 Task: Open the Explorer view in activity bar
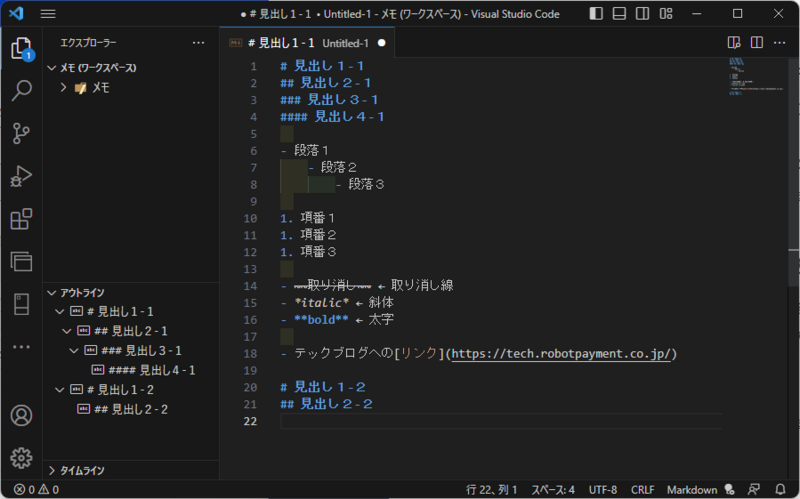click(21, 49)
